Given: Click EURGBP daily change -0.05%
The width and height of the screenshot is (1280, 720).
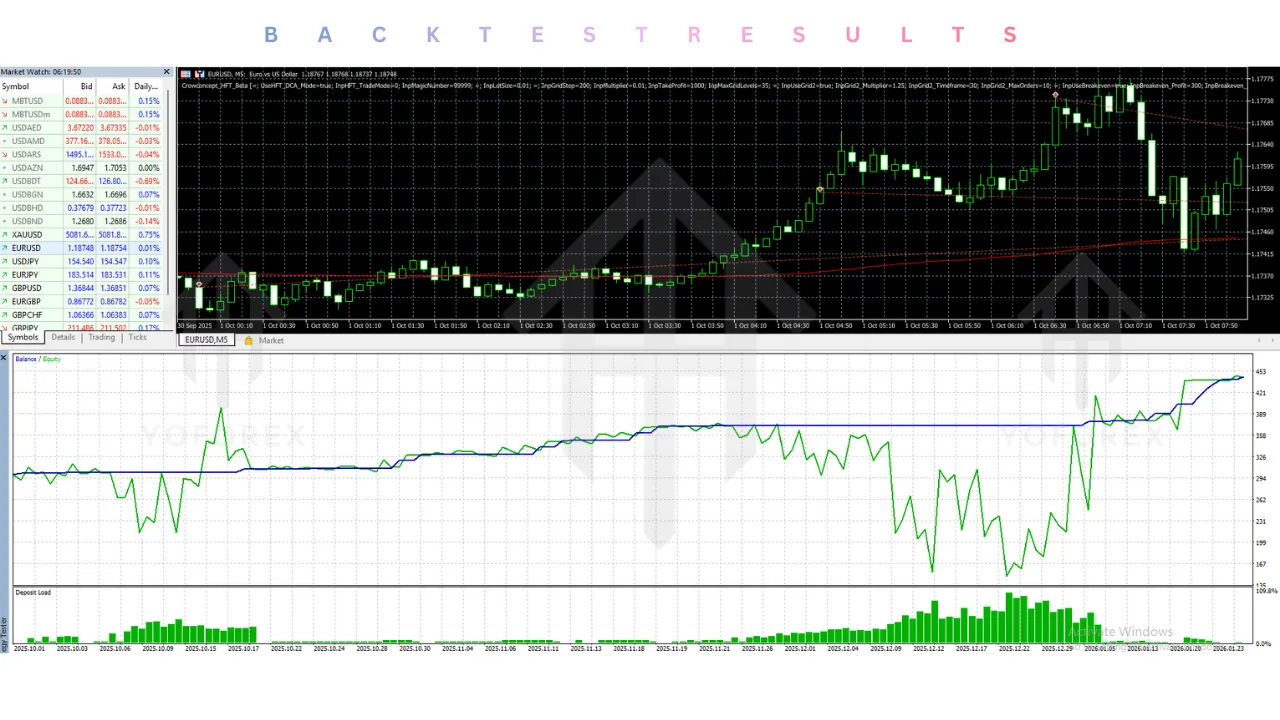Looking at the screenshot, I should (x=147, y=301).
